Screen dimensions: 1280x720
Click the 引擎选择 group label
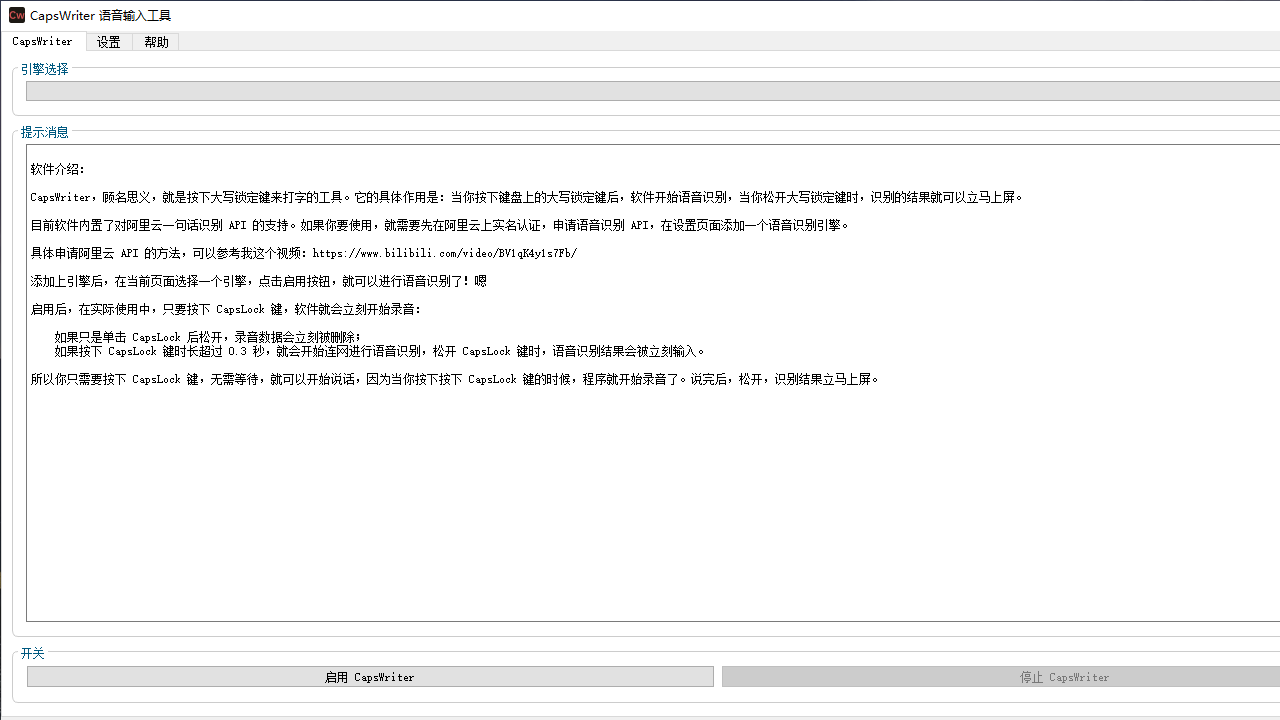(45, 69)
